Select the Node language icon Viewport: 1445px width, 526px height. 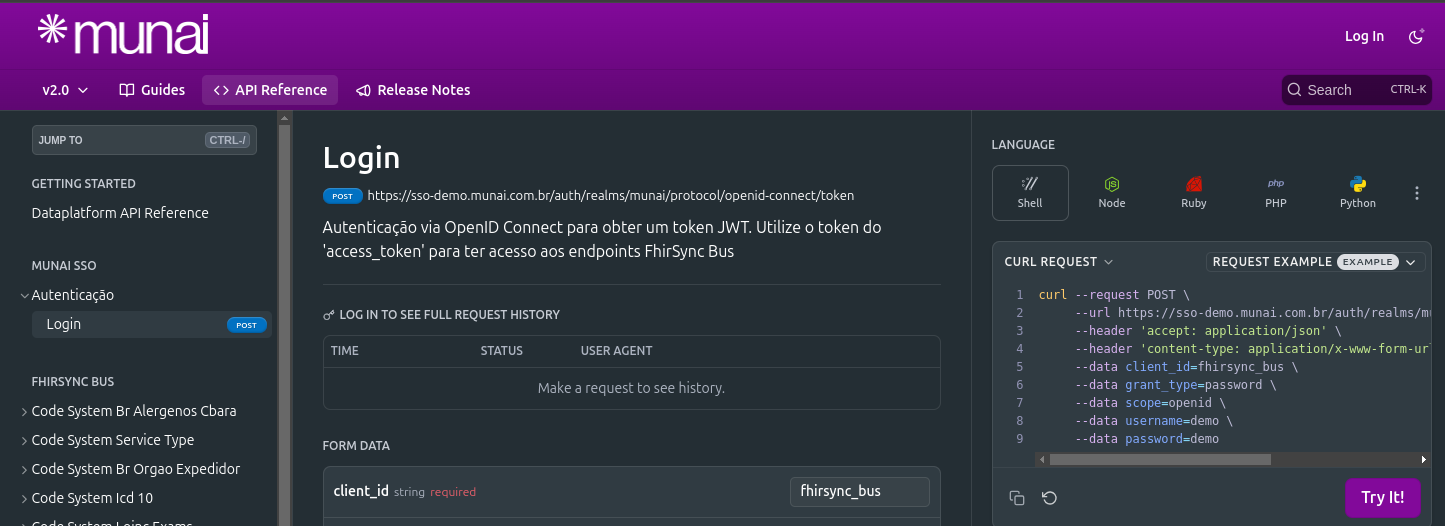click(x=1112, y=193)
